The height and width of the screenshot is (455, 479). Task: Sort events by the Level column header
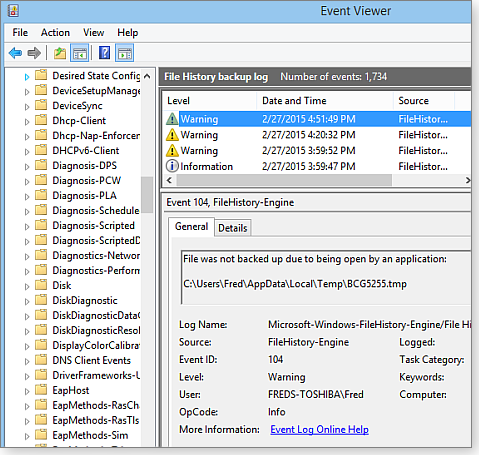210,101
